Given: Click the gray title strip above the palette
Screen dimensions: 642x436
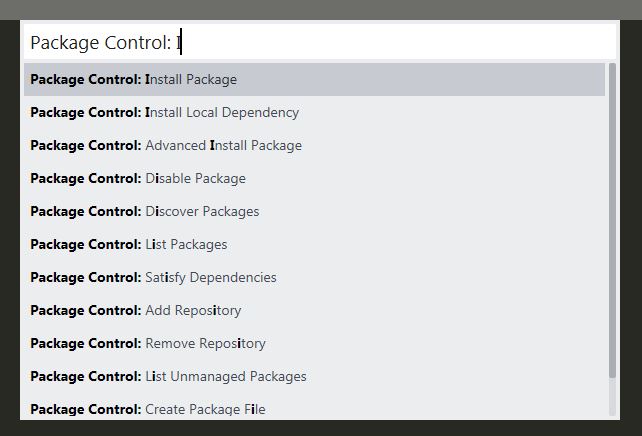Looking at the screenshot, I should tap(320, 9).
